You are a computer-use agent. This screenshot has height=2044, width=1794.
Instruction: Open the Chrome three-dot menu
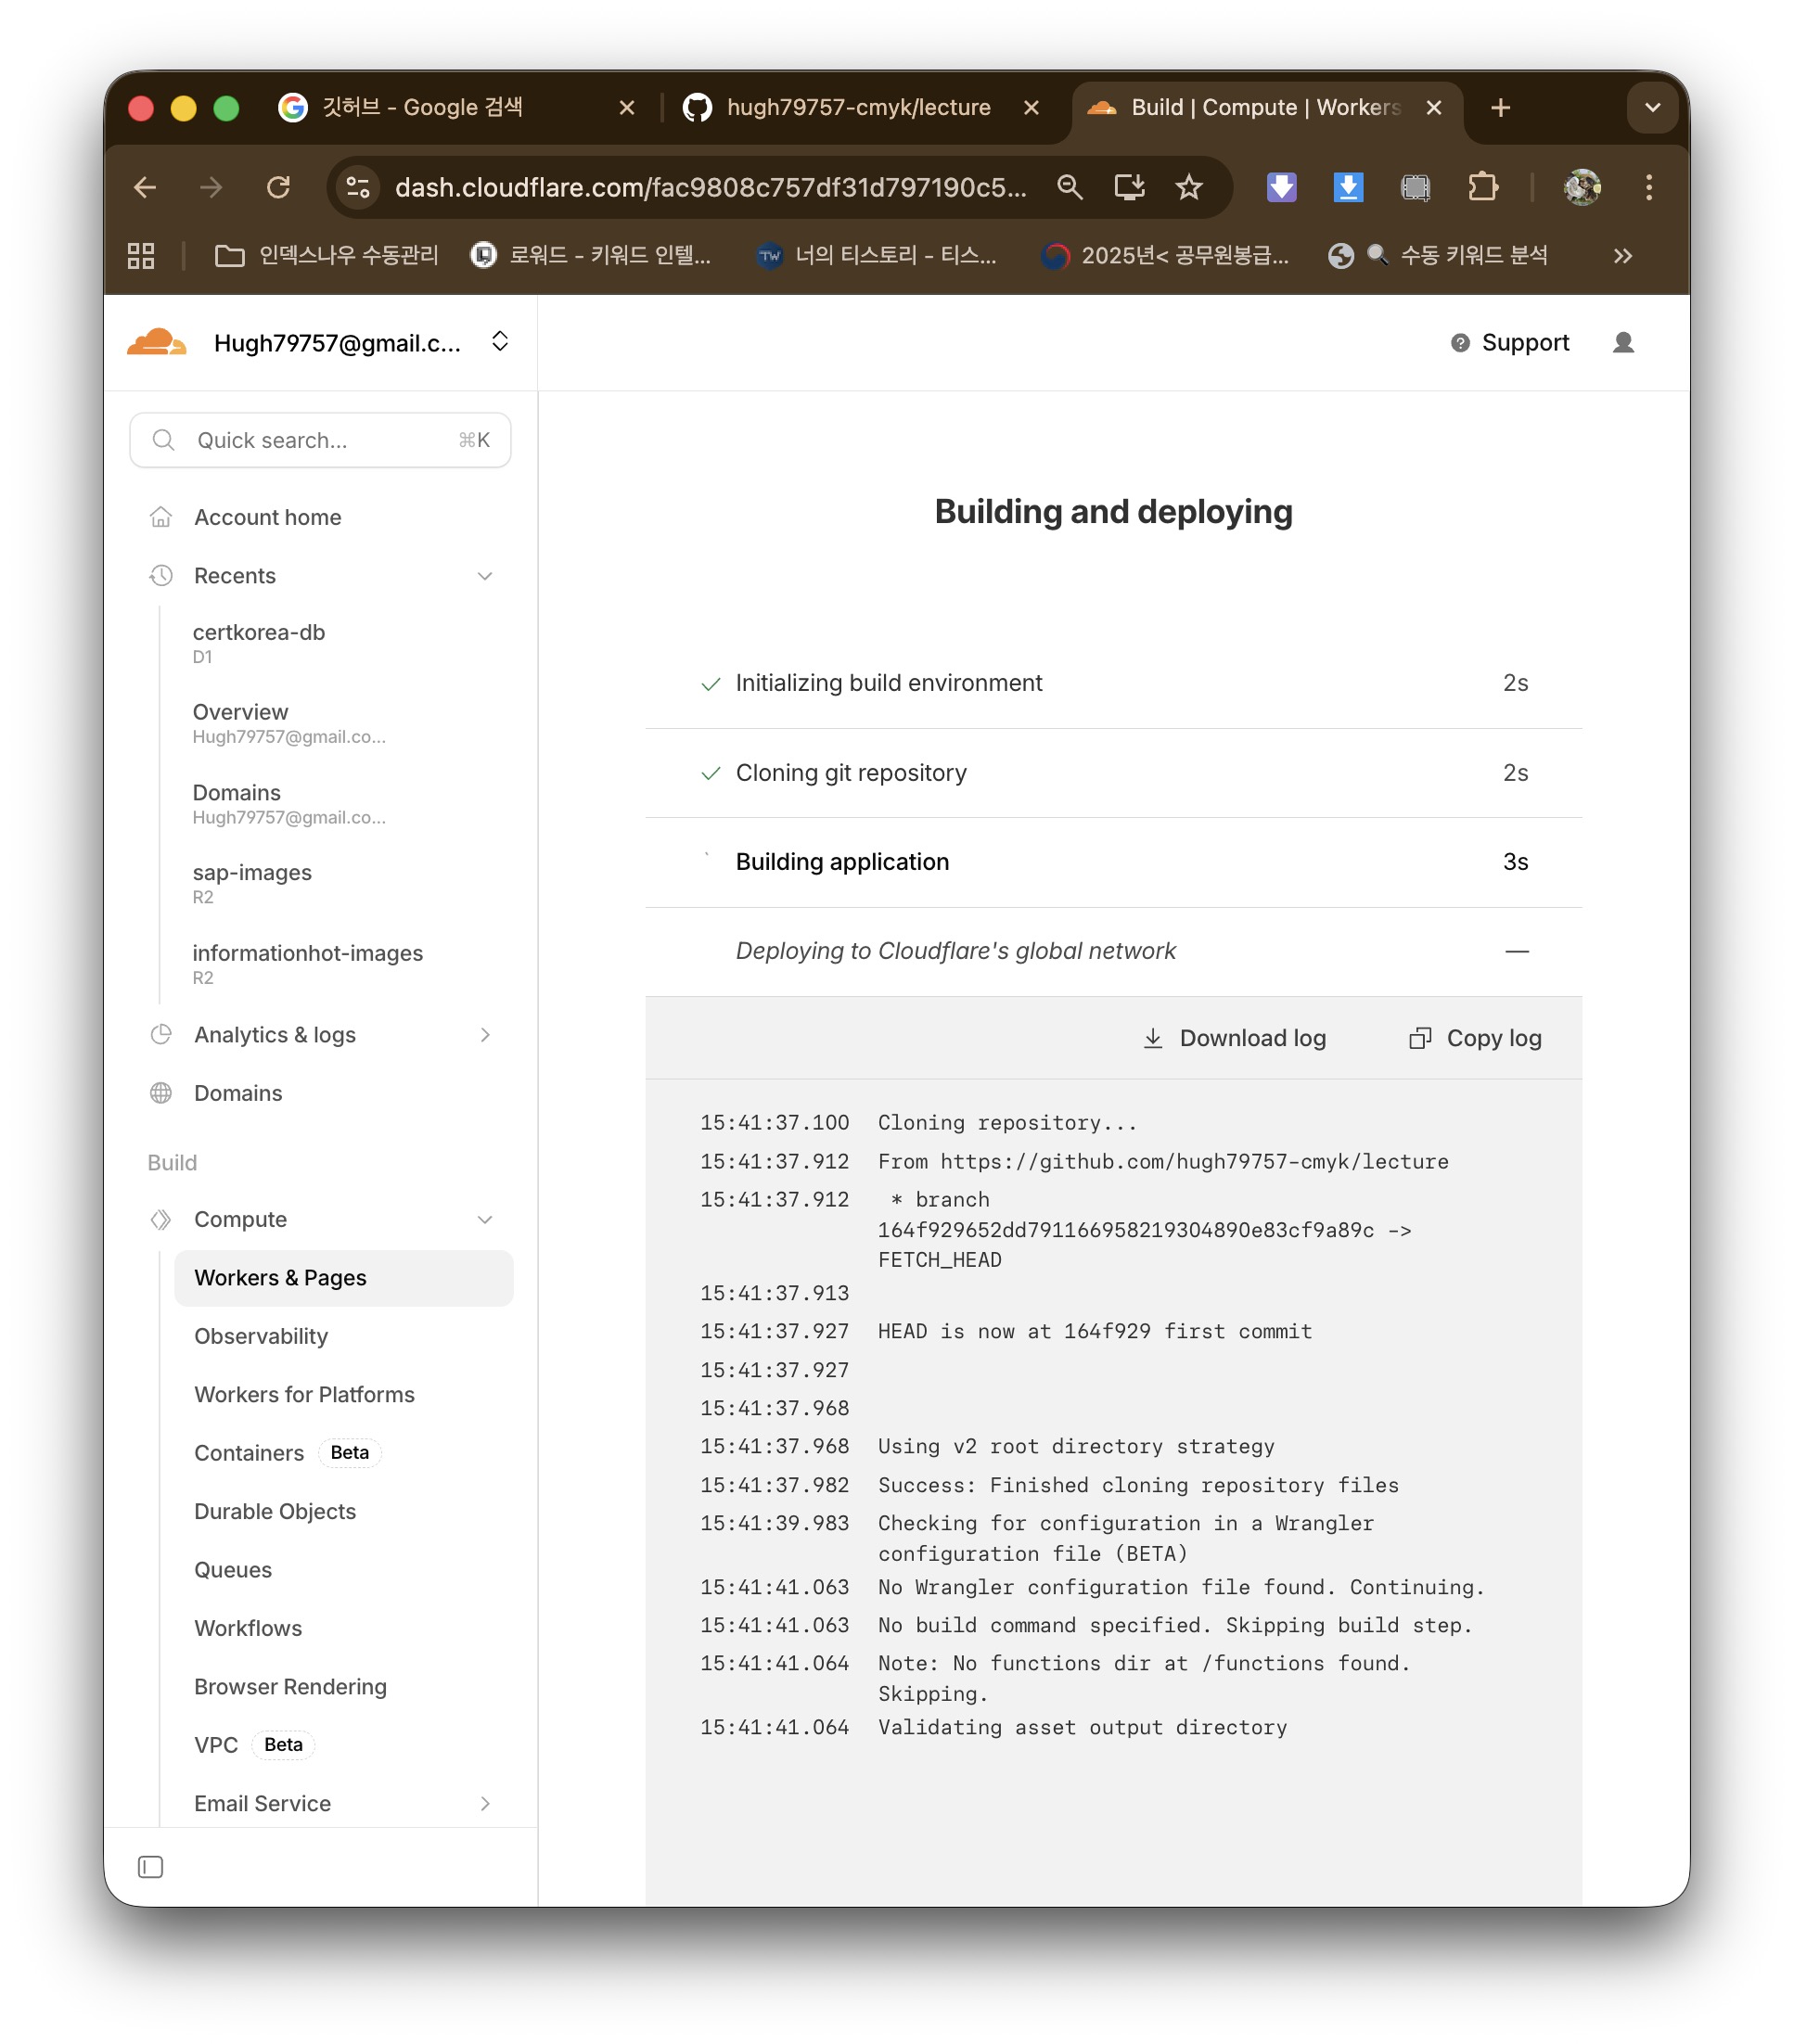(1648, 187)
